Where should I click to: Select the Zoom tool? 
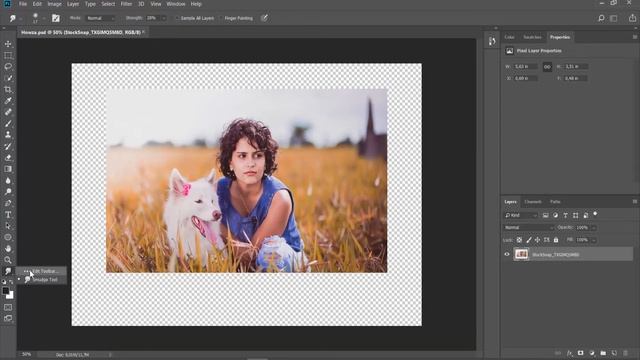[x=8, y=260]
